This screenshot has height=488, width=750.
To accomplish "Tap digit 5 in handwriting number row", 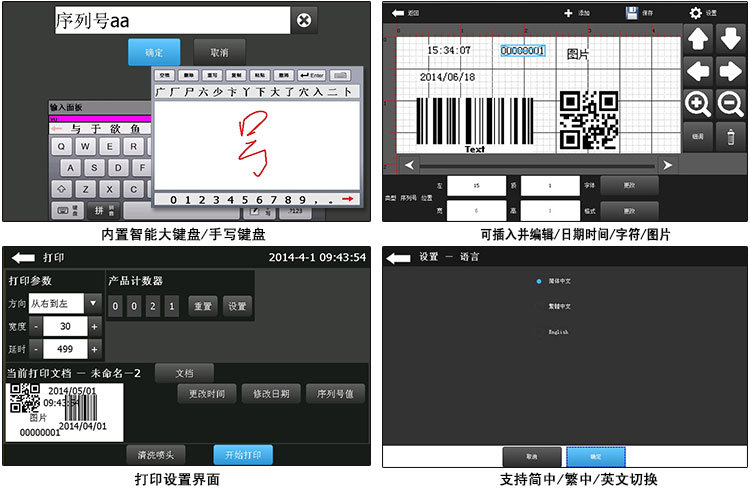I will coord(245,200).
